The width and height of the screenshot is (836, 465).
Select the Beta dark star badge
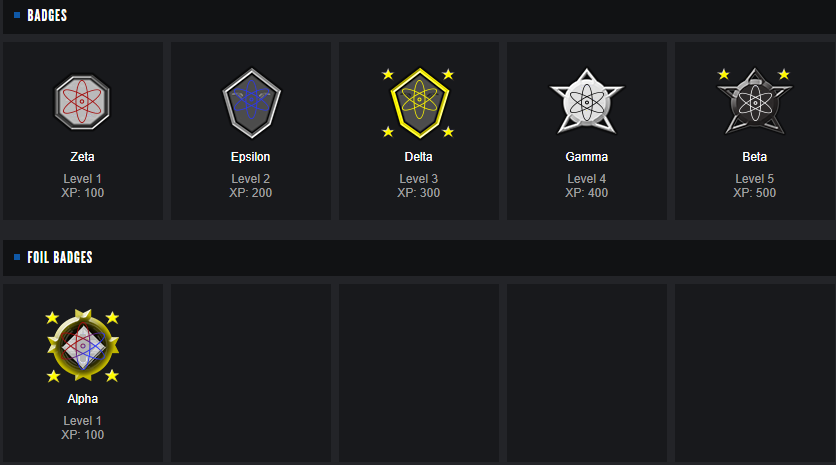pos(754,102)
